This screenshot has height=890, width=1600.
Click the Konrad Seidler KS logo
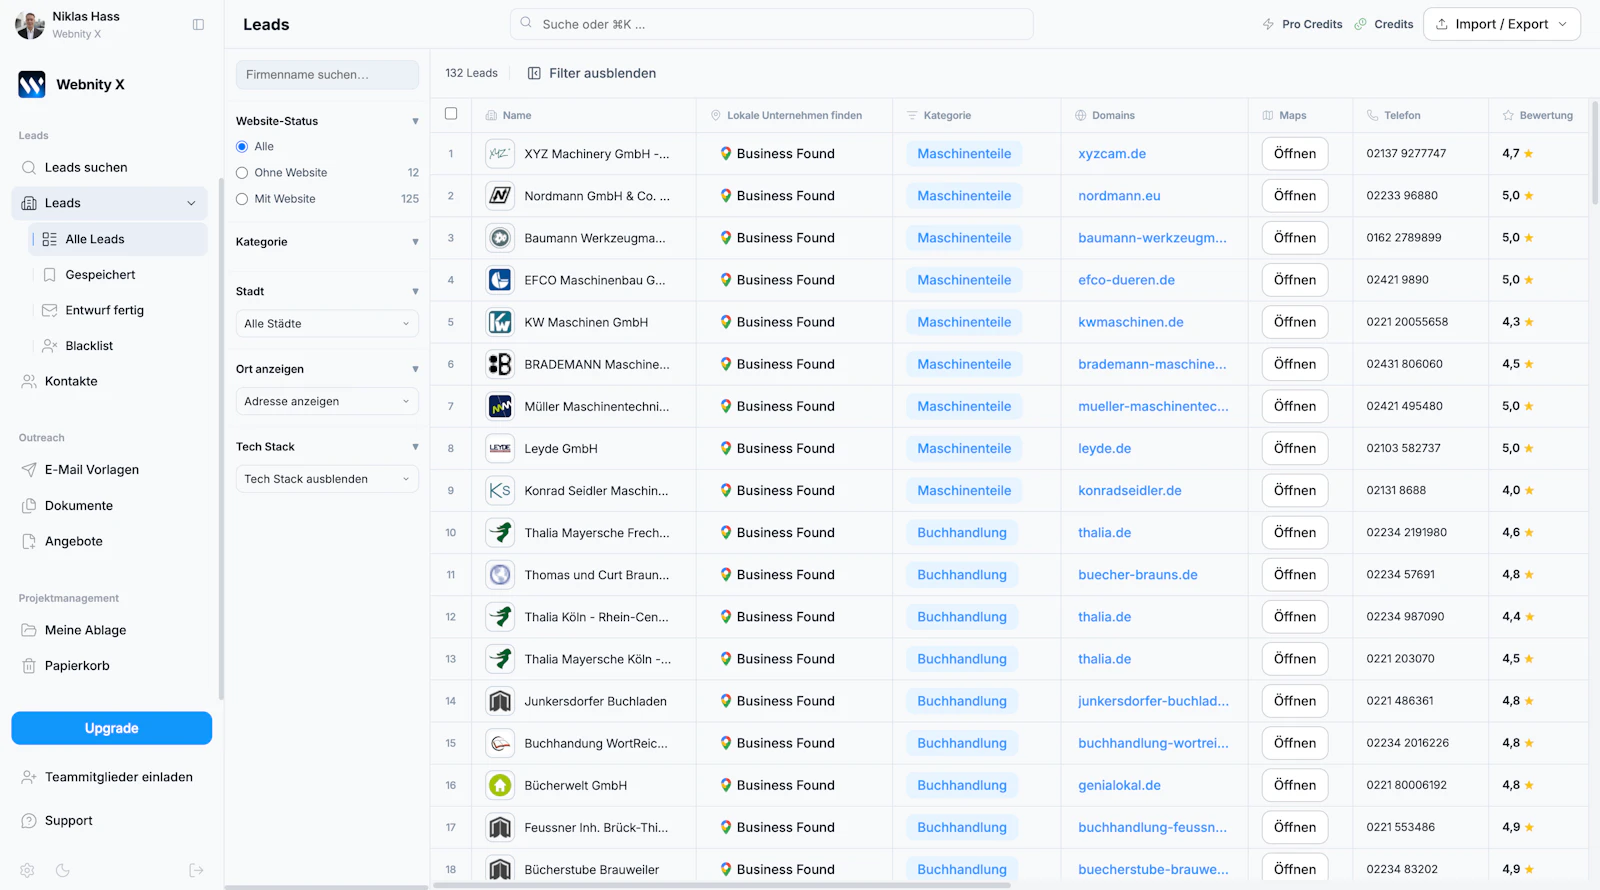point(500,491)
